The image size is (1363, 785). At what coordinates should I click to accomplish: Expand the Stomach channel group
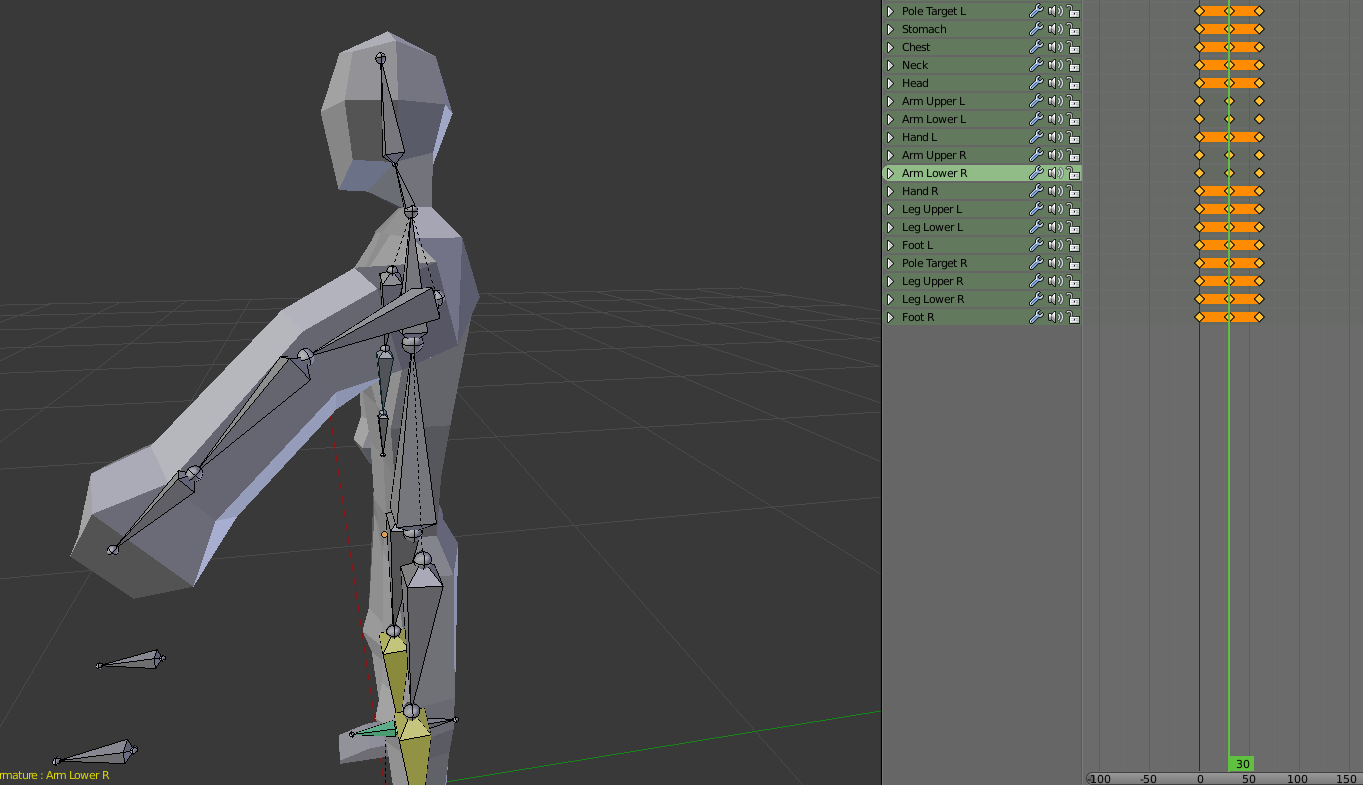[890, 29]
